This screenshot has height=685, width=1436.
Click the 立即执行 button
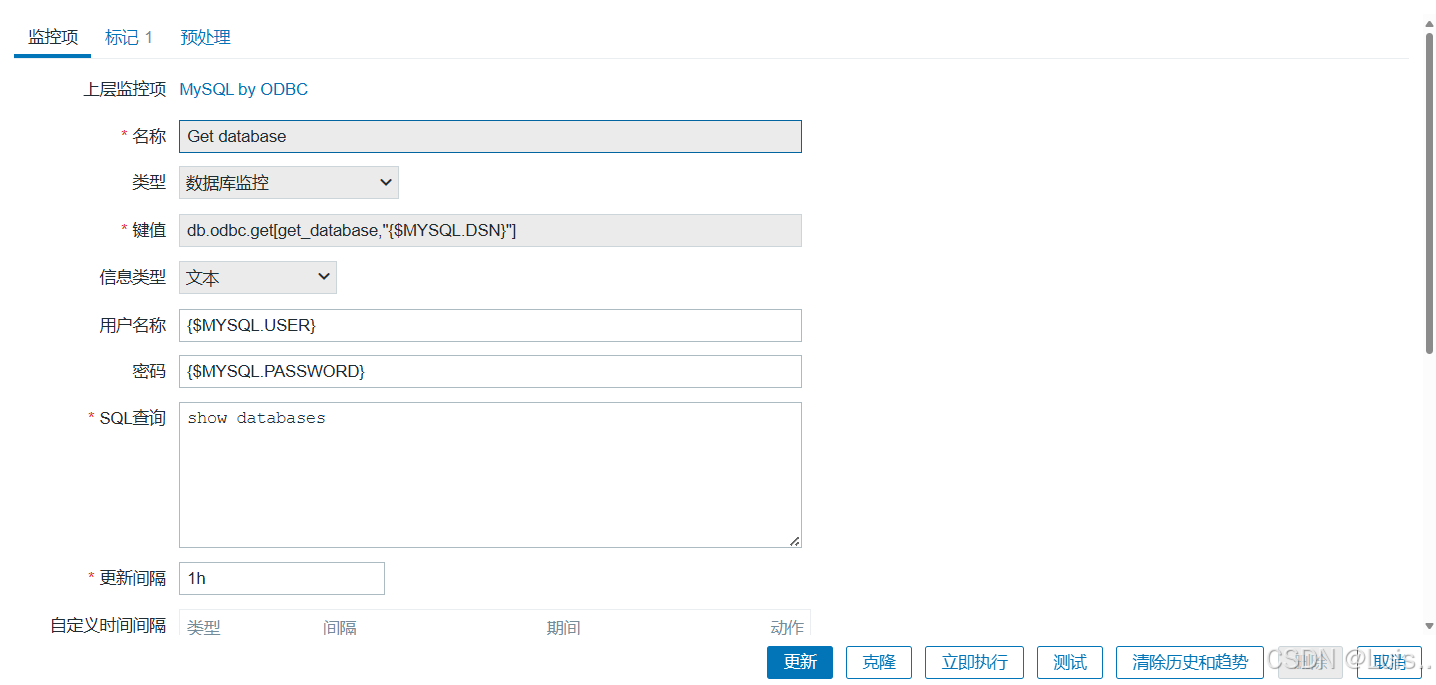[974, 662]
